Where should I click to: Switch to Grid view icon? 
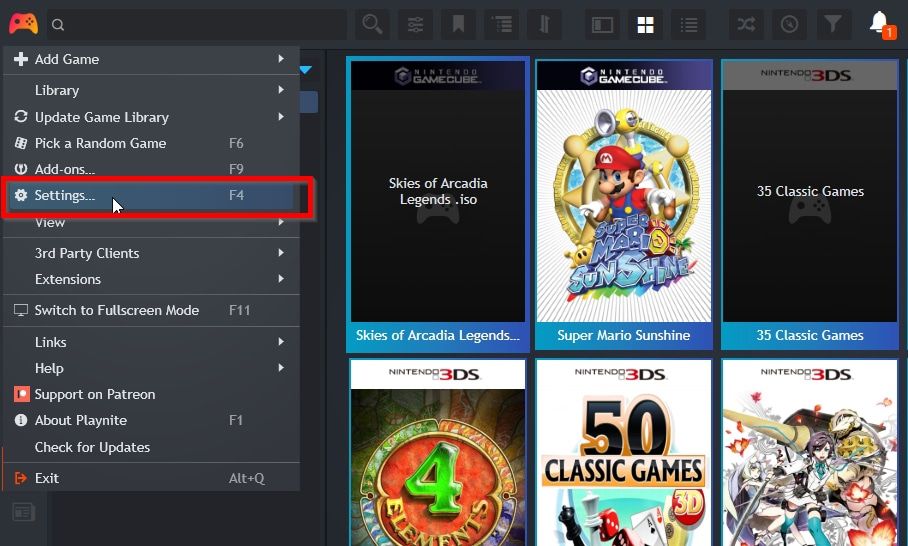point(645,24)
